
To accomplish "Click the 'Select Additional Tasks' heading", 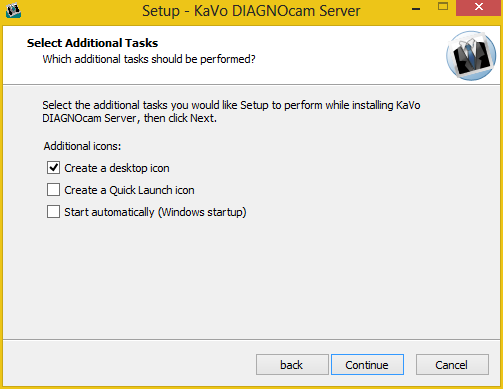I will (x=92, y=43).
